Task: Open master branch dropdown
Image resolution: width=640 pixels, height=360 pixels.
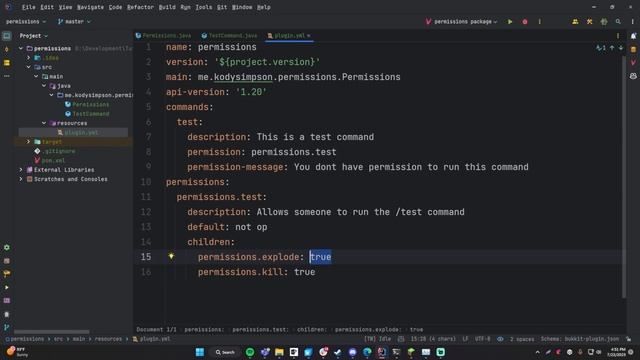Action: point(74,22)
